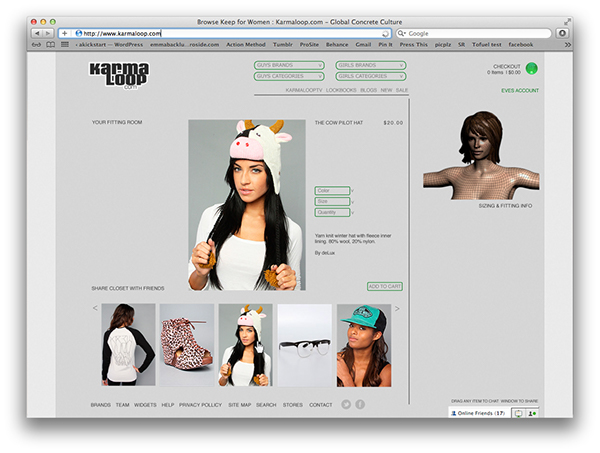Viewport: 600px width, 453px height.
Task: Open the bookmarks book icon
Action: (51, 45)
